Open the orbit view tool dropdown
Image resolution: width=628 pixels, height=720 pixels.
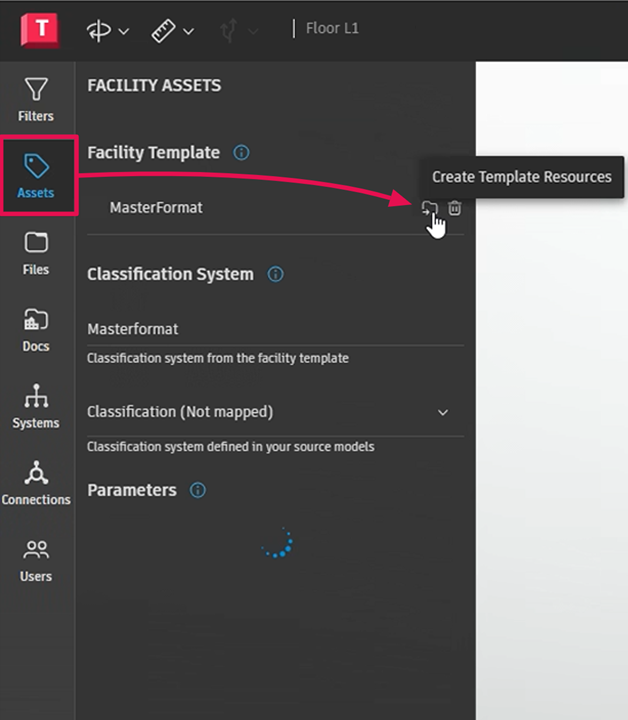(x=108, y=30)
